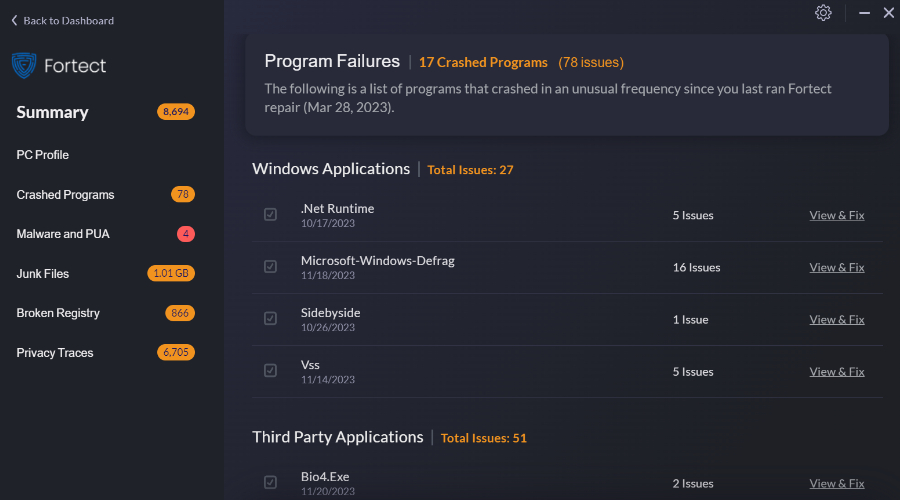Open Malware and PUA section
900x500 pixels.
tap(63, 234)
